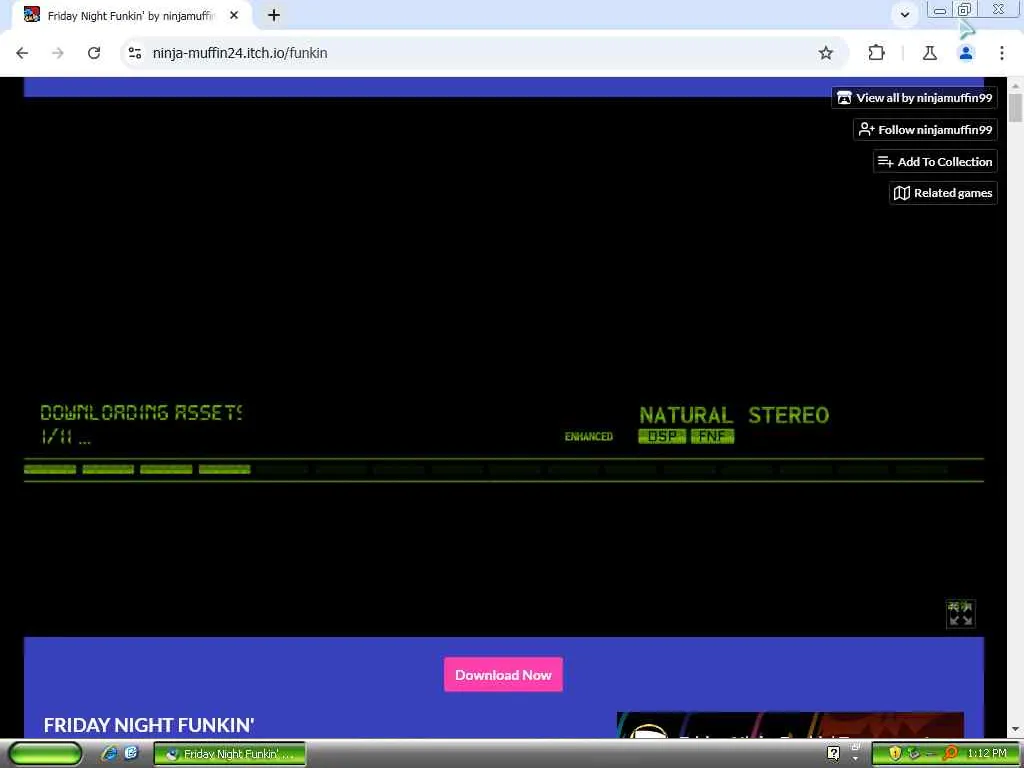Click the help question mark tray icon
1024x768 pixels.
tap(833, 754)
